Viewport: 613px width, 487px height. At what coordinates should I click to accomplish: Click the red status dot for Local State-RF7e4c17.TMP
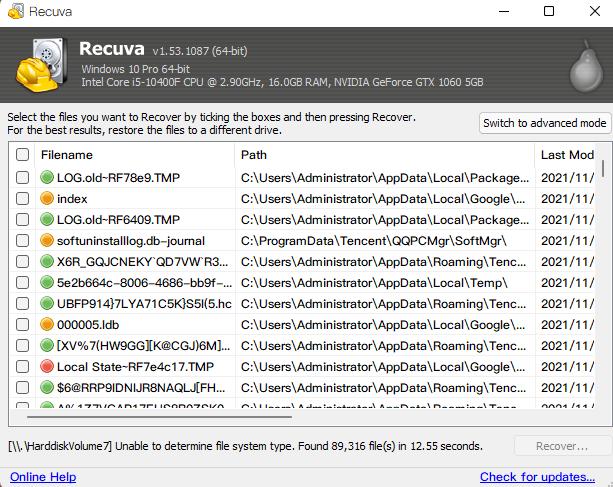(47, 366)
